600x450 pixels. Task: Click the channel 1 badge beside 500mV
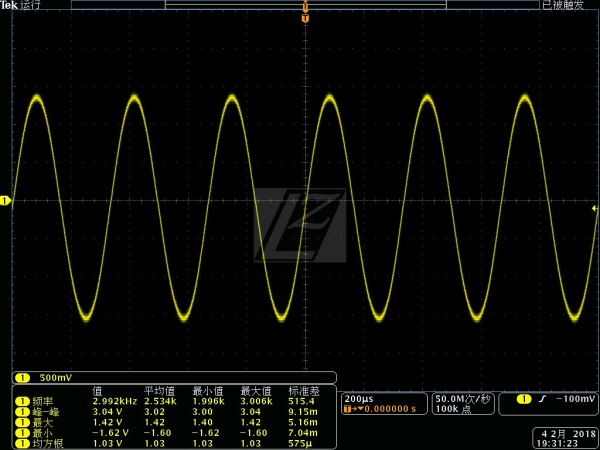click(x=23, y=378)
